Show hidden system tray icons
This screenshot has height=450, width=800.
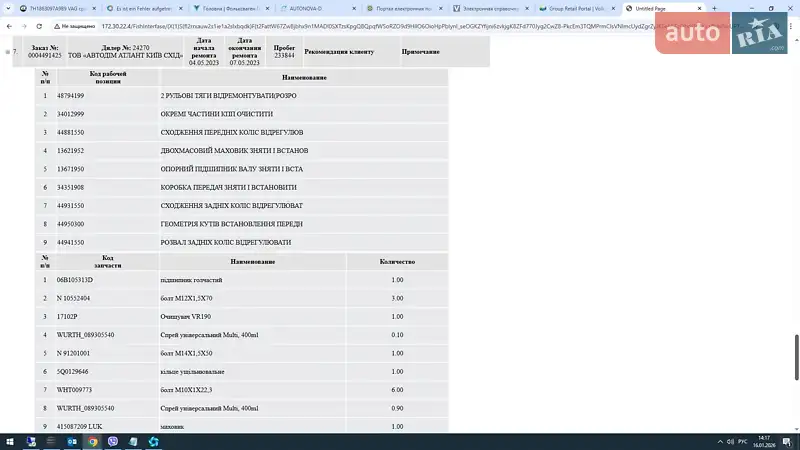(x=720, y=442)
